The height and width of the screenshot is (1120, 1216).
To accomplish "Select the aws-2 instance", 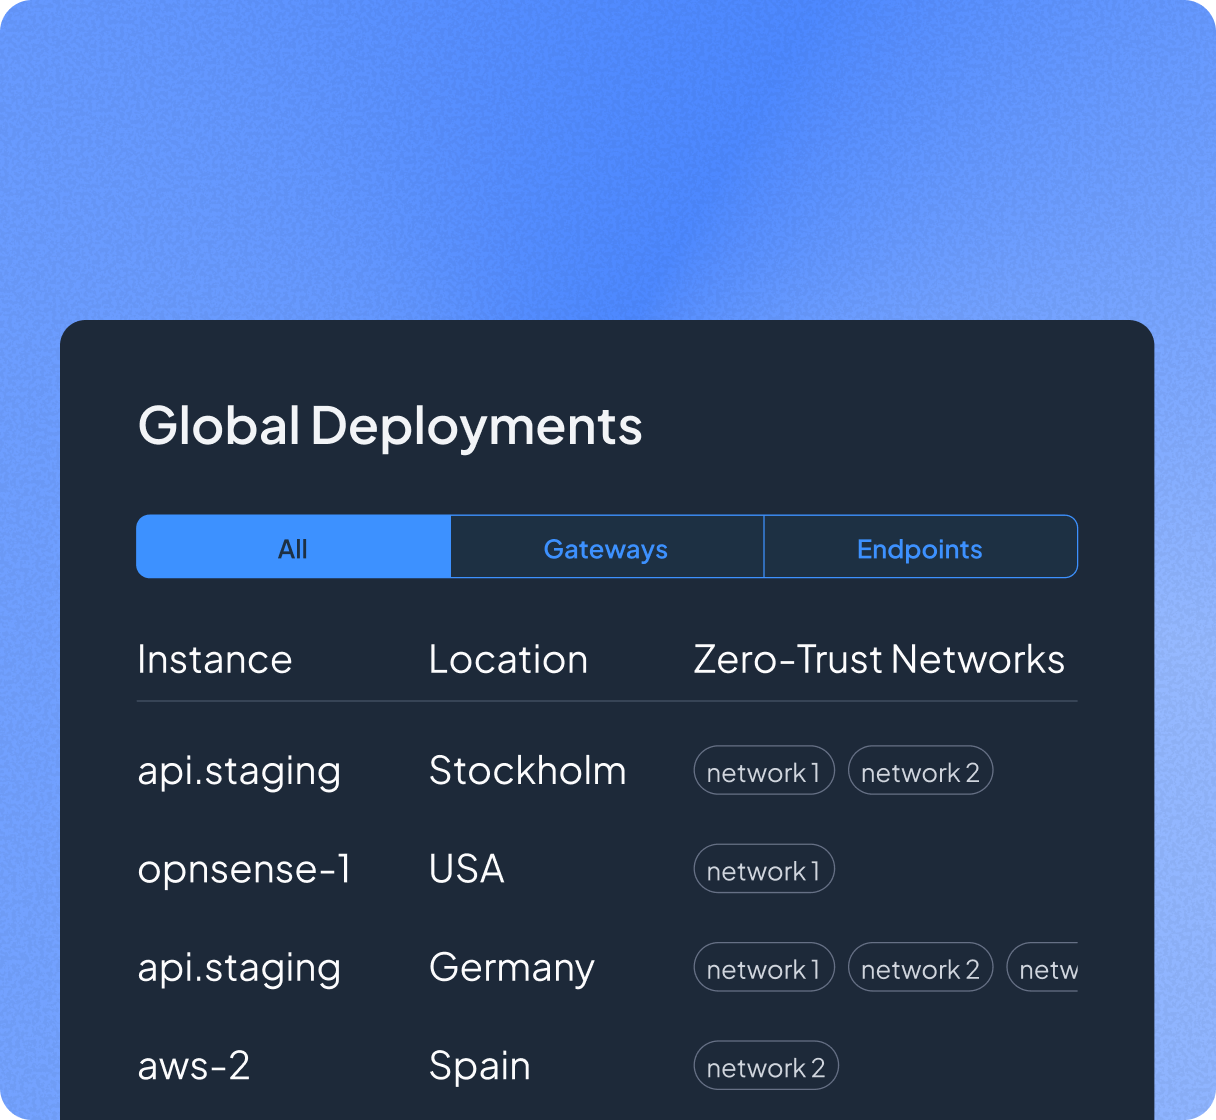I will click(x=194, y=1066).
